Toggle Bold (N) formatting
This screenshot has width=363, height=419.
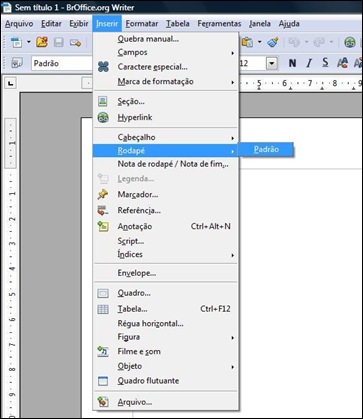pyautogui.click(x=292, y=63)
